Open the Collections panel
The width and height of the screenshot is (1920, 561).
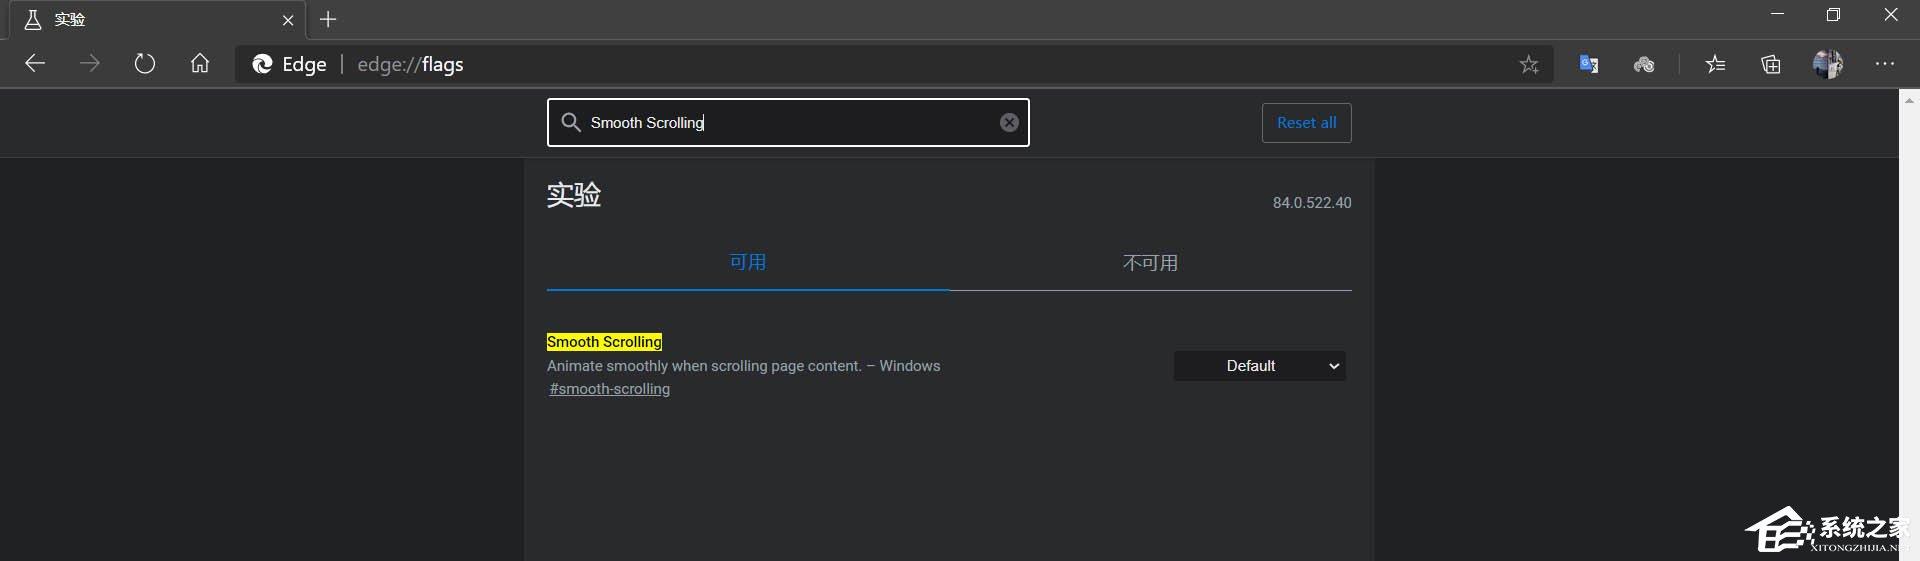pyautogui.click(x=1771, y=65)
